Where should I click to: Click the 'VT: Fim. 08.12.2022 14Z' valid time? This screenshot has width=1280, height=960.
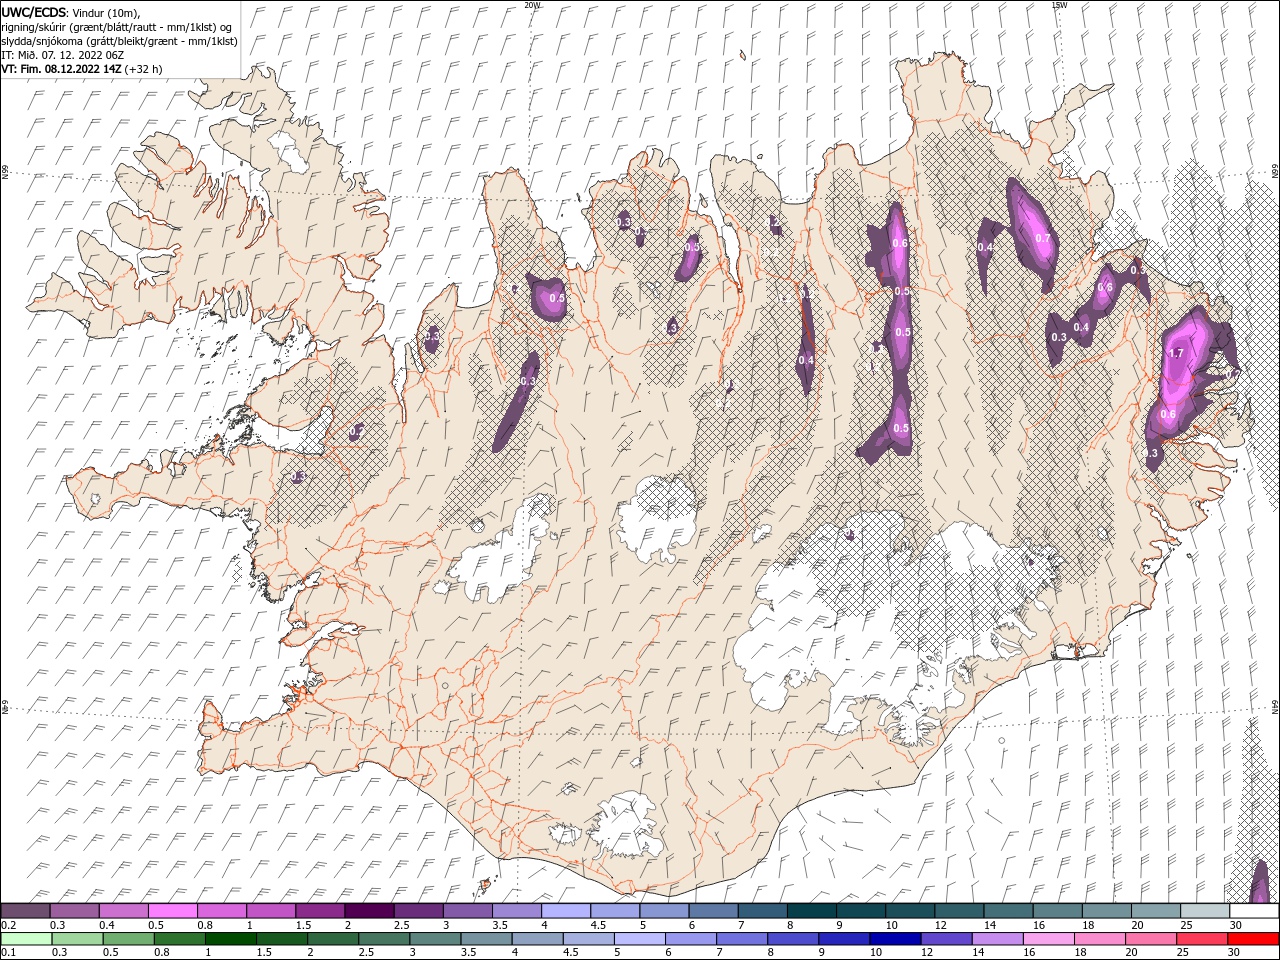tap(61, 69)
